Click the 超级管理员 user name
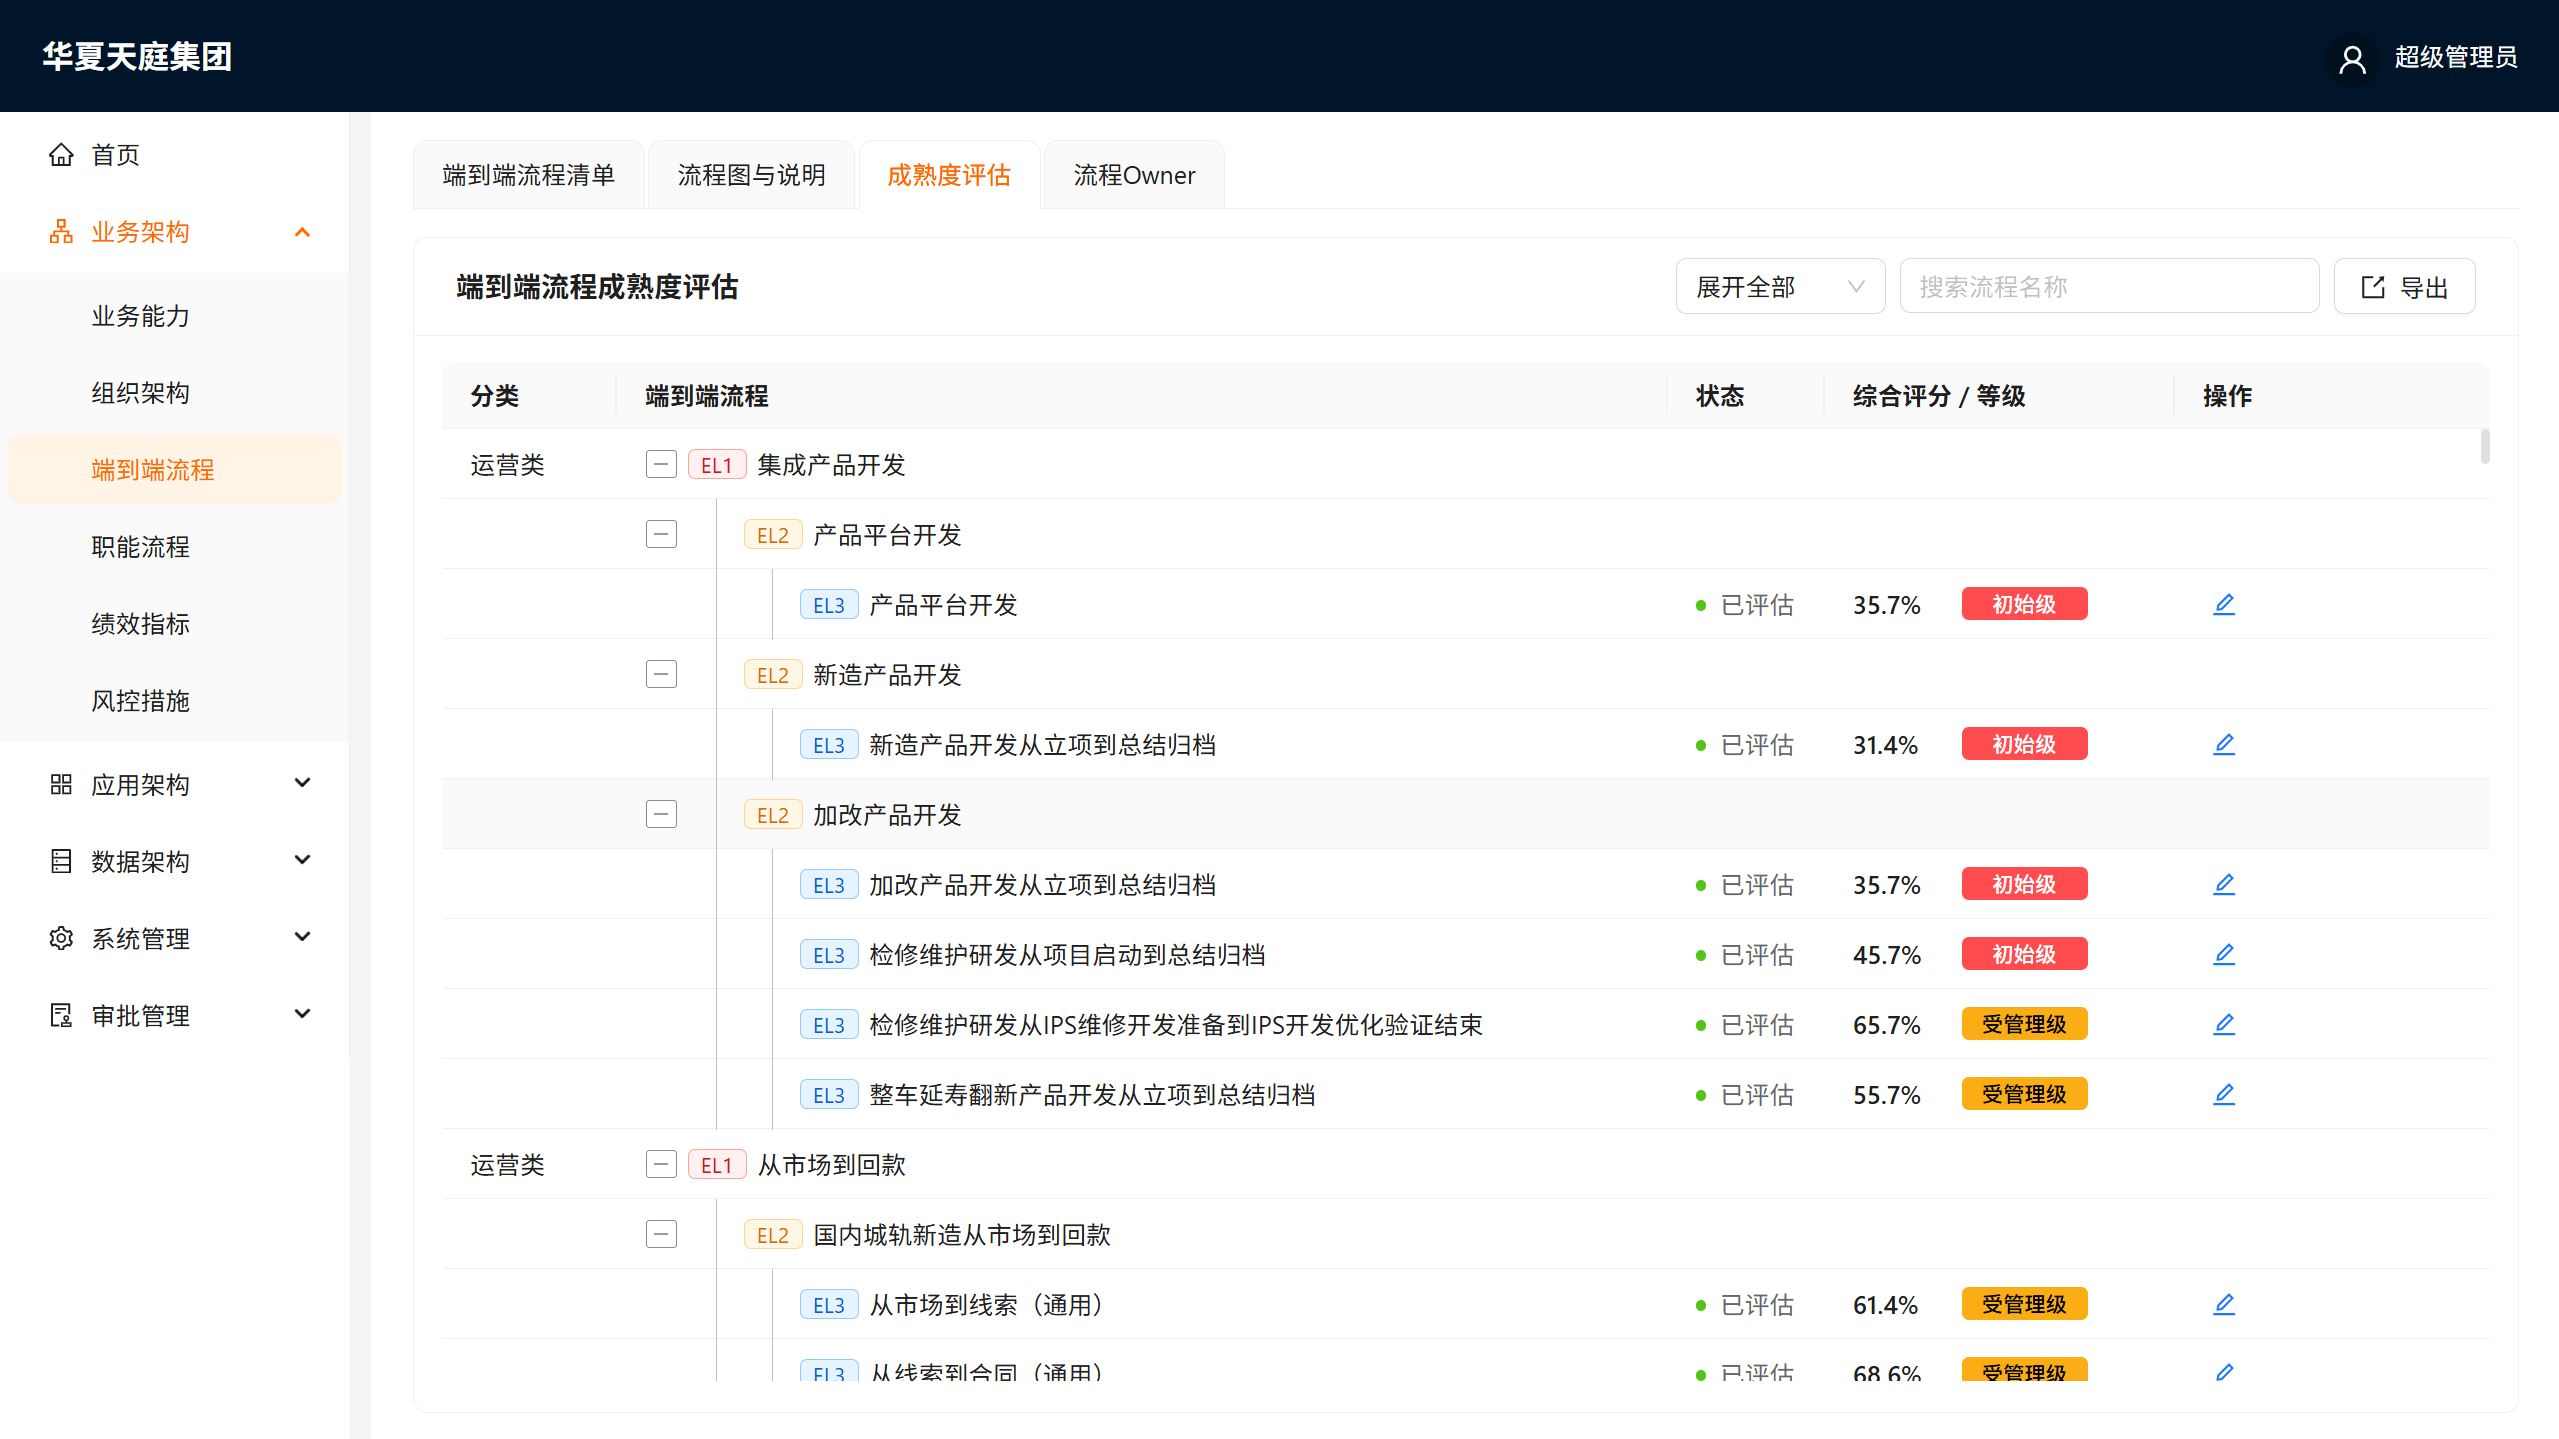The height and width of the screenshot is (1439, 2559). pos(2455,57)
